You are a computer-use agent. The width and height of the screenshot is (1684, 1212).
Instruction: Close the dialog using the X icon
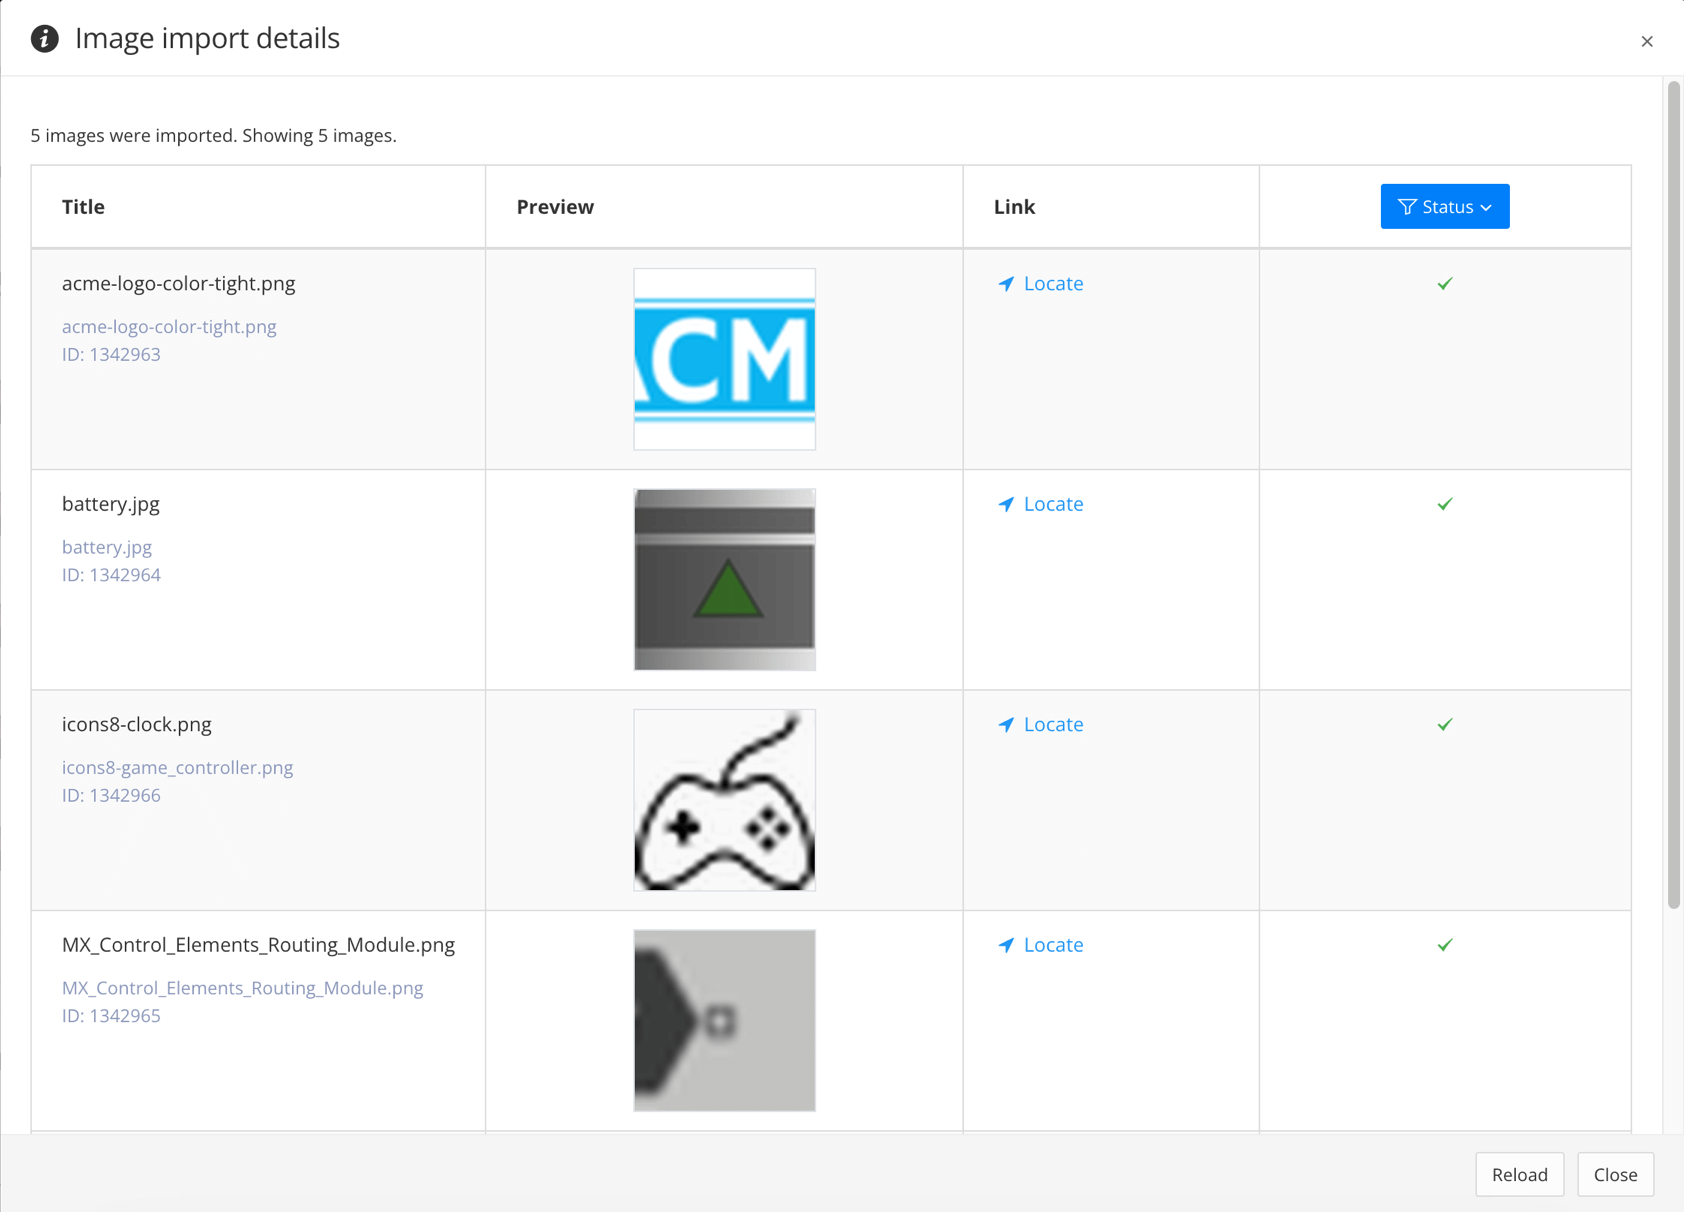[1646, 41]
